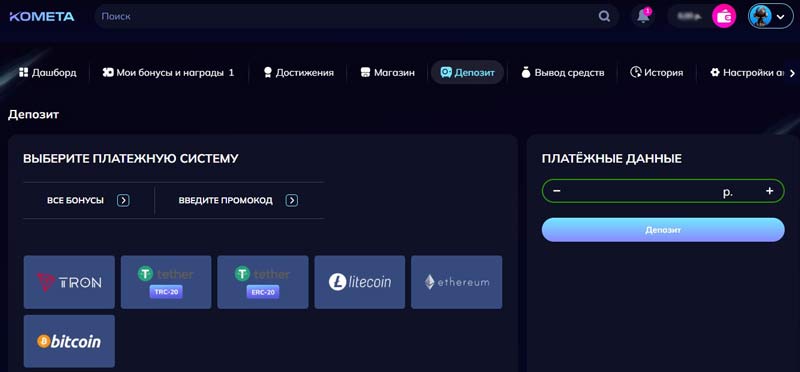Focus the Поиск search field
800x372 pixels.
tap(356, 16)
